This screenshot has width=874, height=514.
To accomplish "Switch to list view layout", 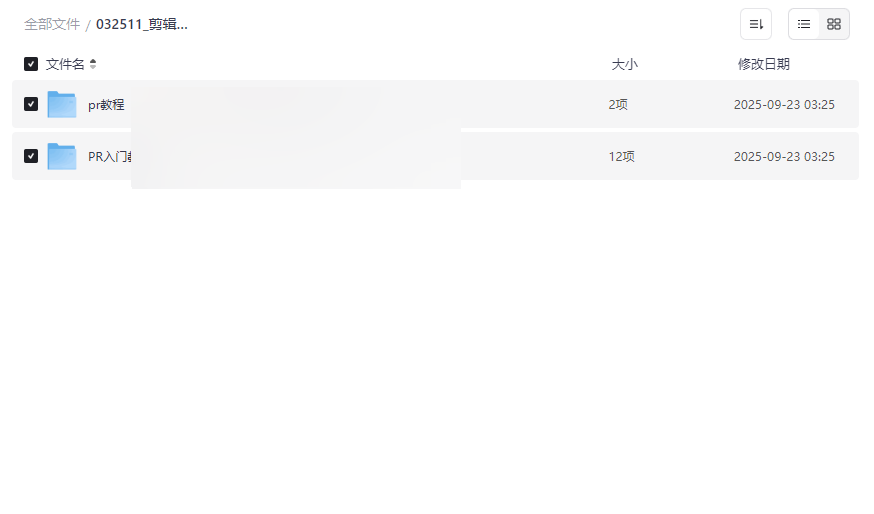I will [x=804, y=24].
